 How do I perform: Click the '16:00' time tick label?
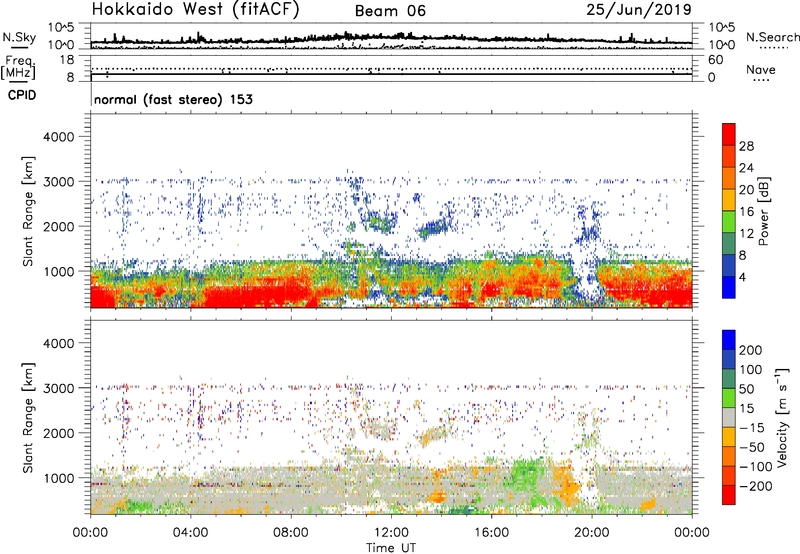491,533
